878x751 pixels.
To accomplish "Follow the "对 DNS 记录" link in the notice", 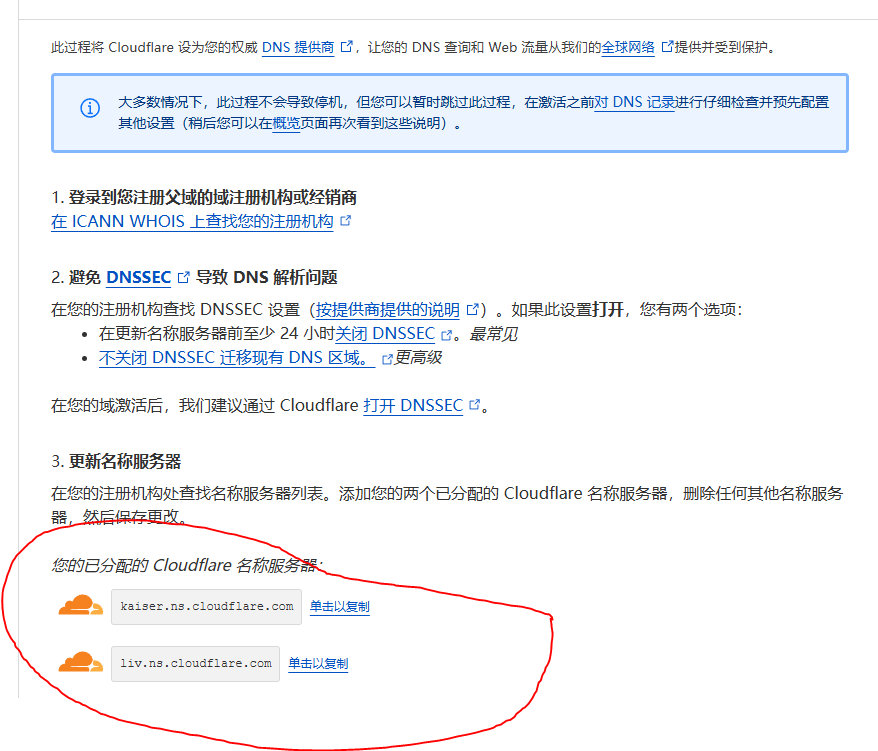I will point(635,102).
